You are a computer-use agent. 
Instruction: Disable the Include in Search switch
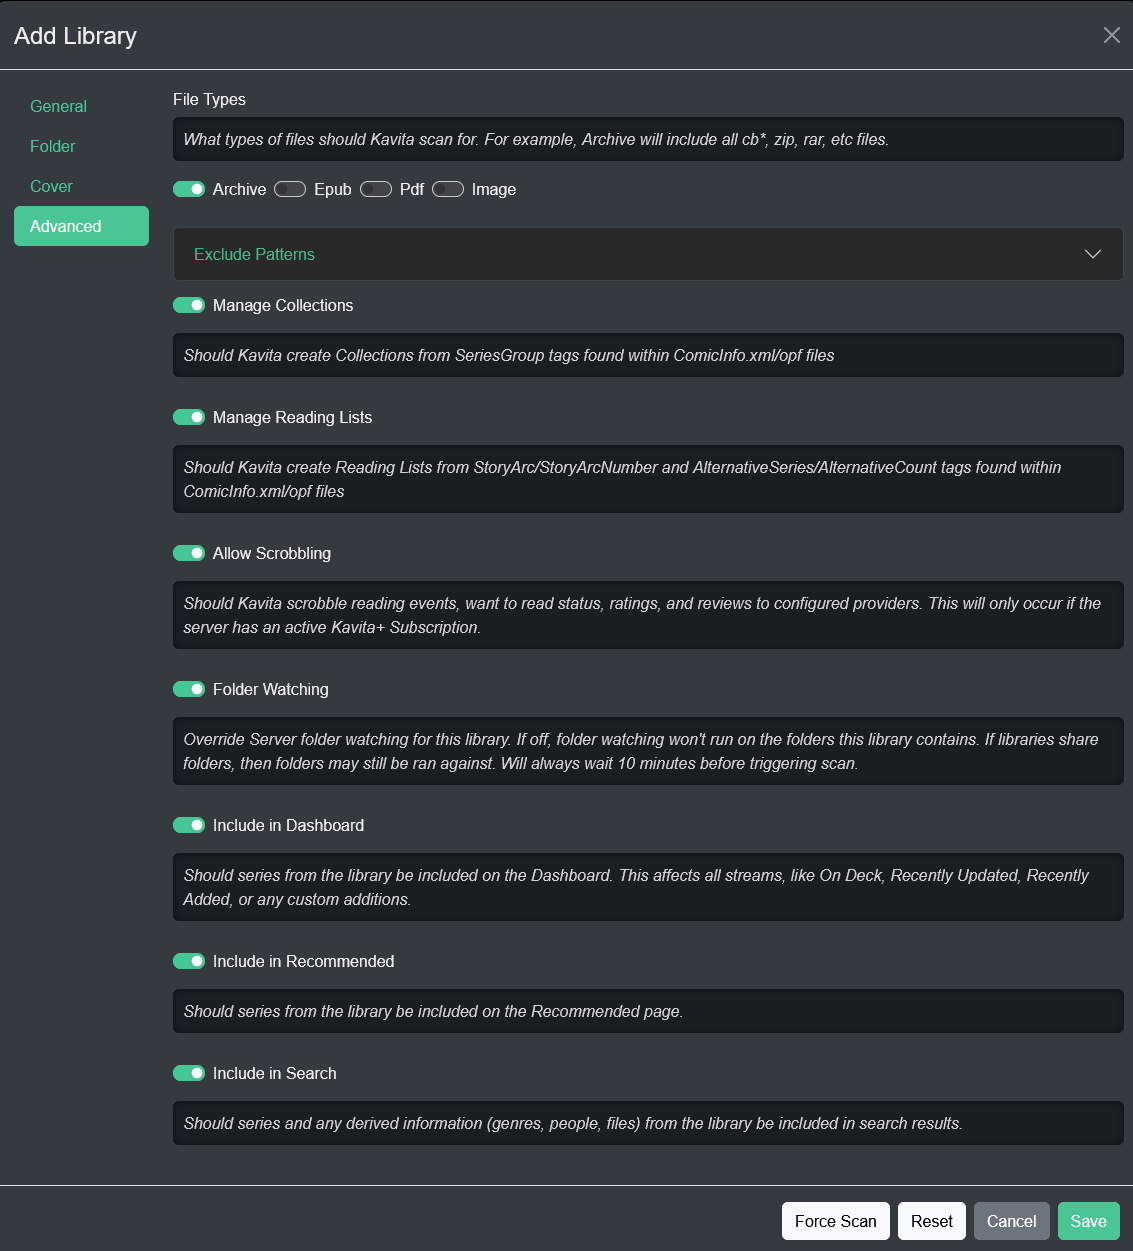(x=189, y=1074)
